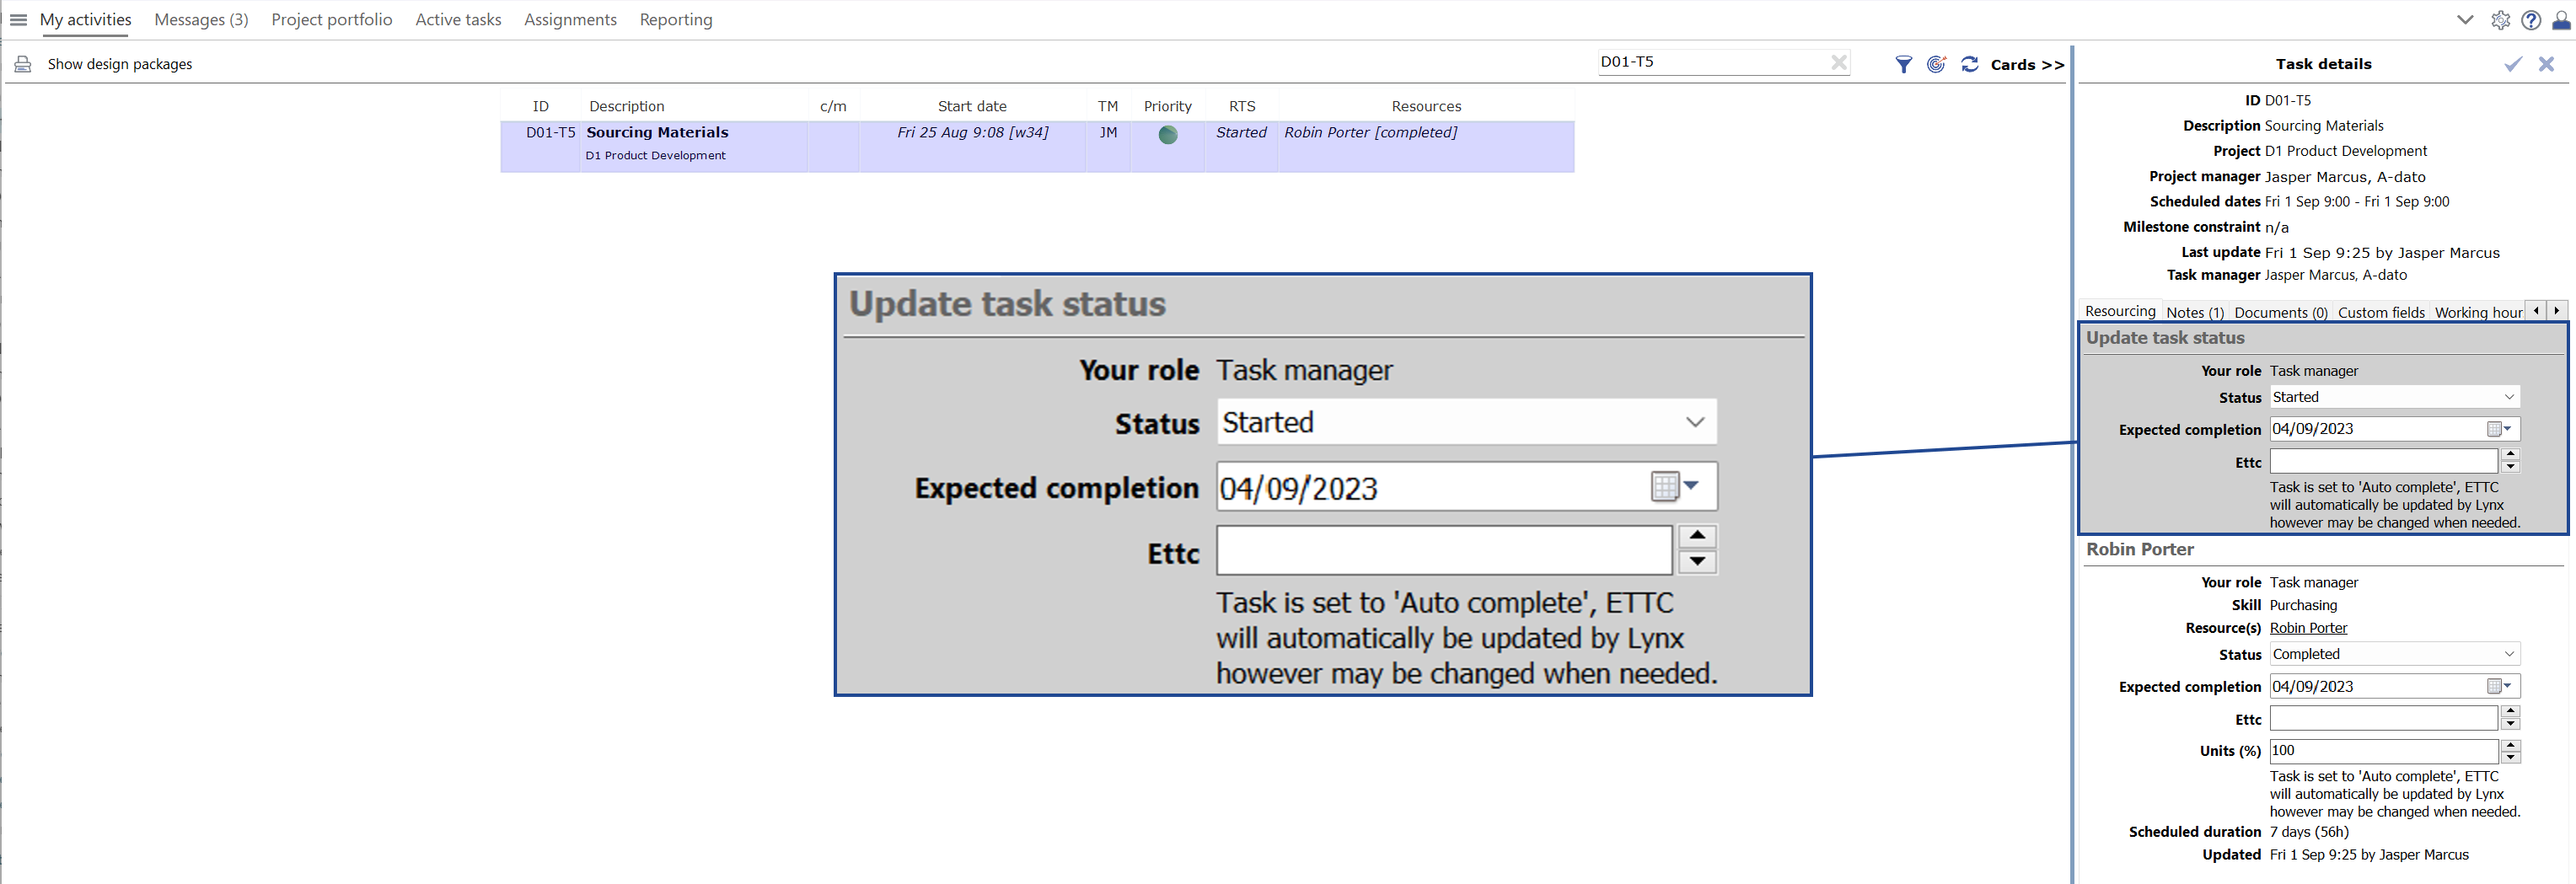Select the Custom fields detail tab
This screenshot has width=2576, height=884.
pyautogui.click(x=2381, y=313)
